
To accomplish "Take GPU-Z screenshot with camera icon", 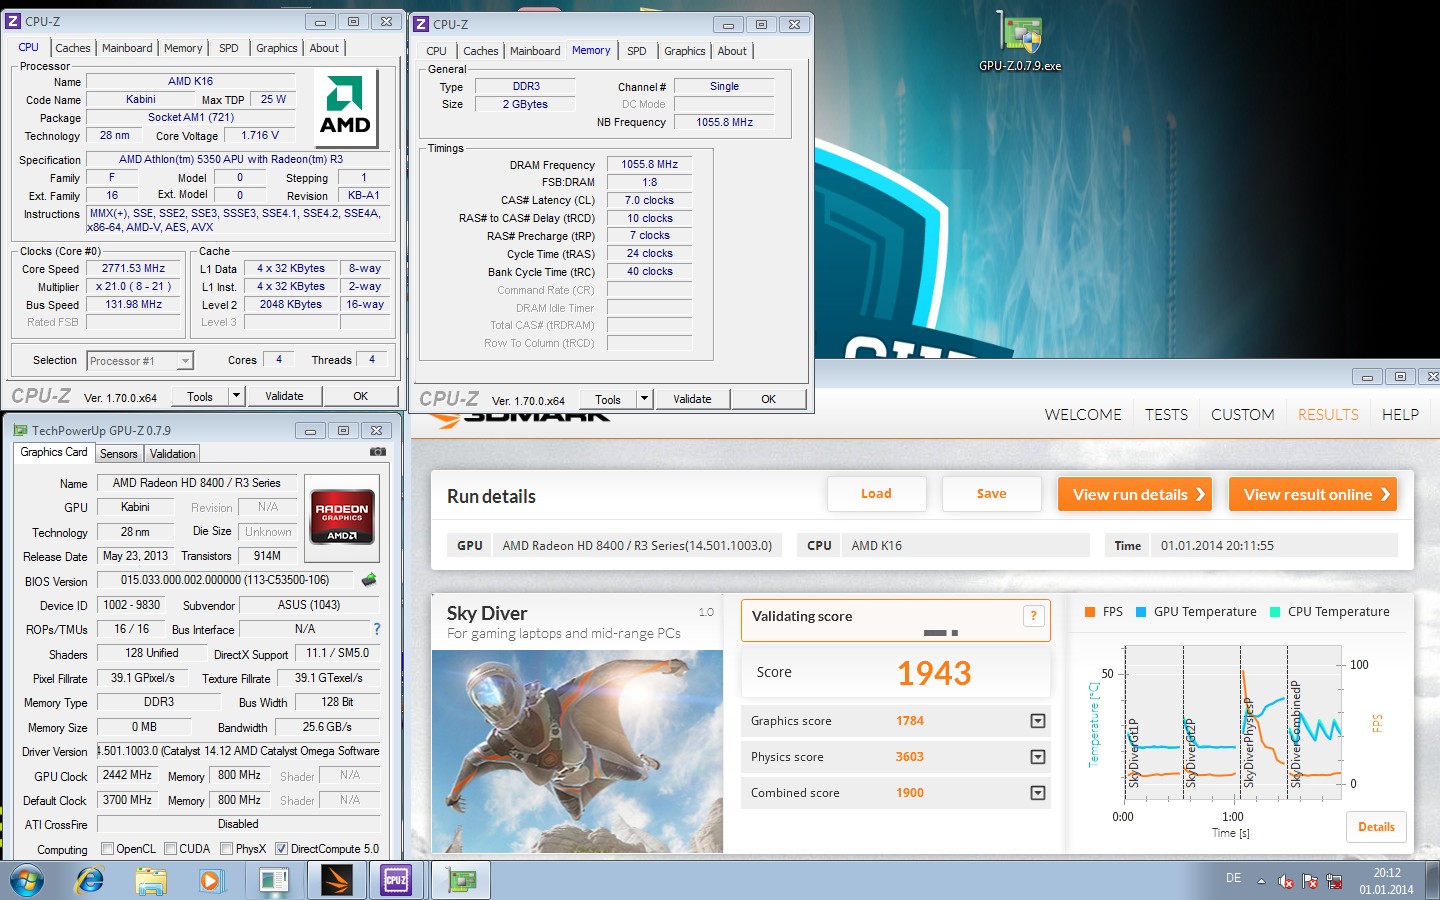I will click(x=378, y=452).
